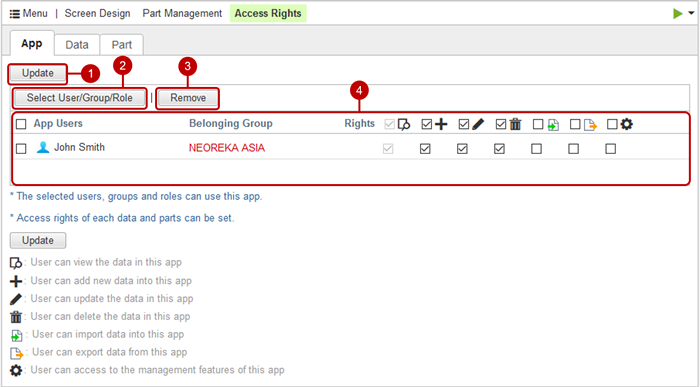Image resolution: width=700 pixels, height=387 pixels.
Task: Toggle John Smith's delete-data right checkbox
Action: point(499,149)
